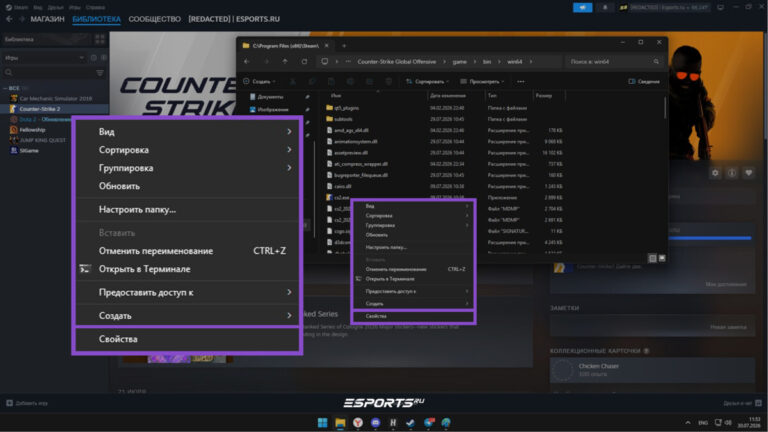Click the recent activity clock icon in Steam sidebar

pyautogui.click(x=94, y=58)
